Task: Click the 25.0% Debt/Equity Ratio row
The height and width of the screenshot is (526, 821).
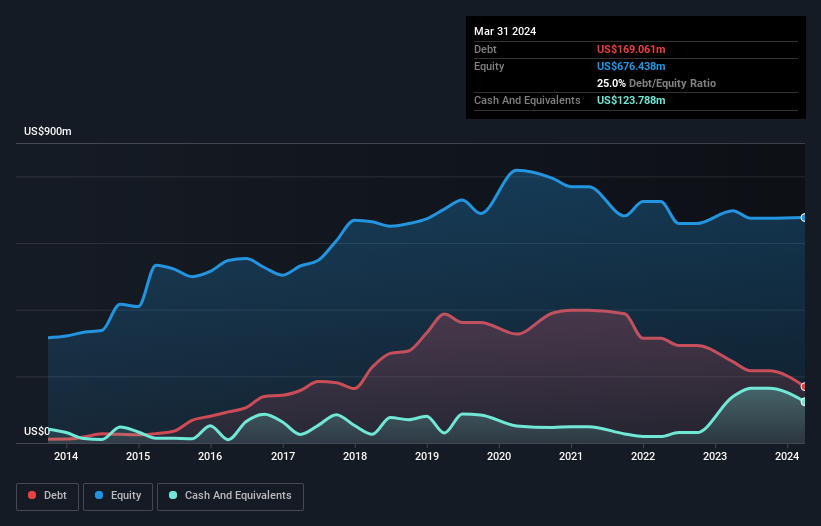Action: point(656,83)
